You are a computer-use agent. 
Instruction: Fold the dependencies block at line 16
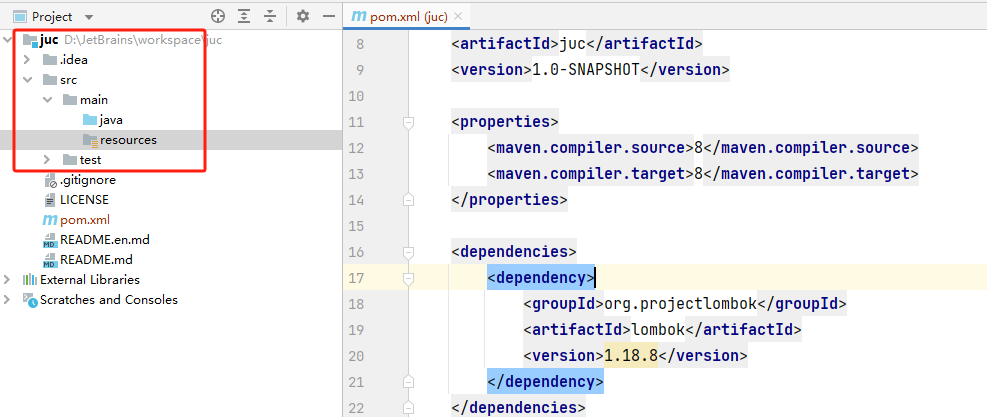tap(409, 252)
